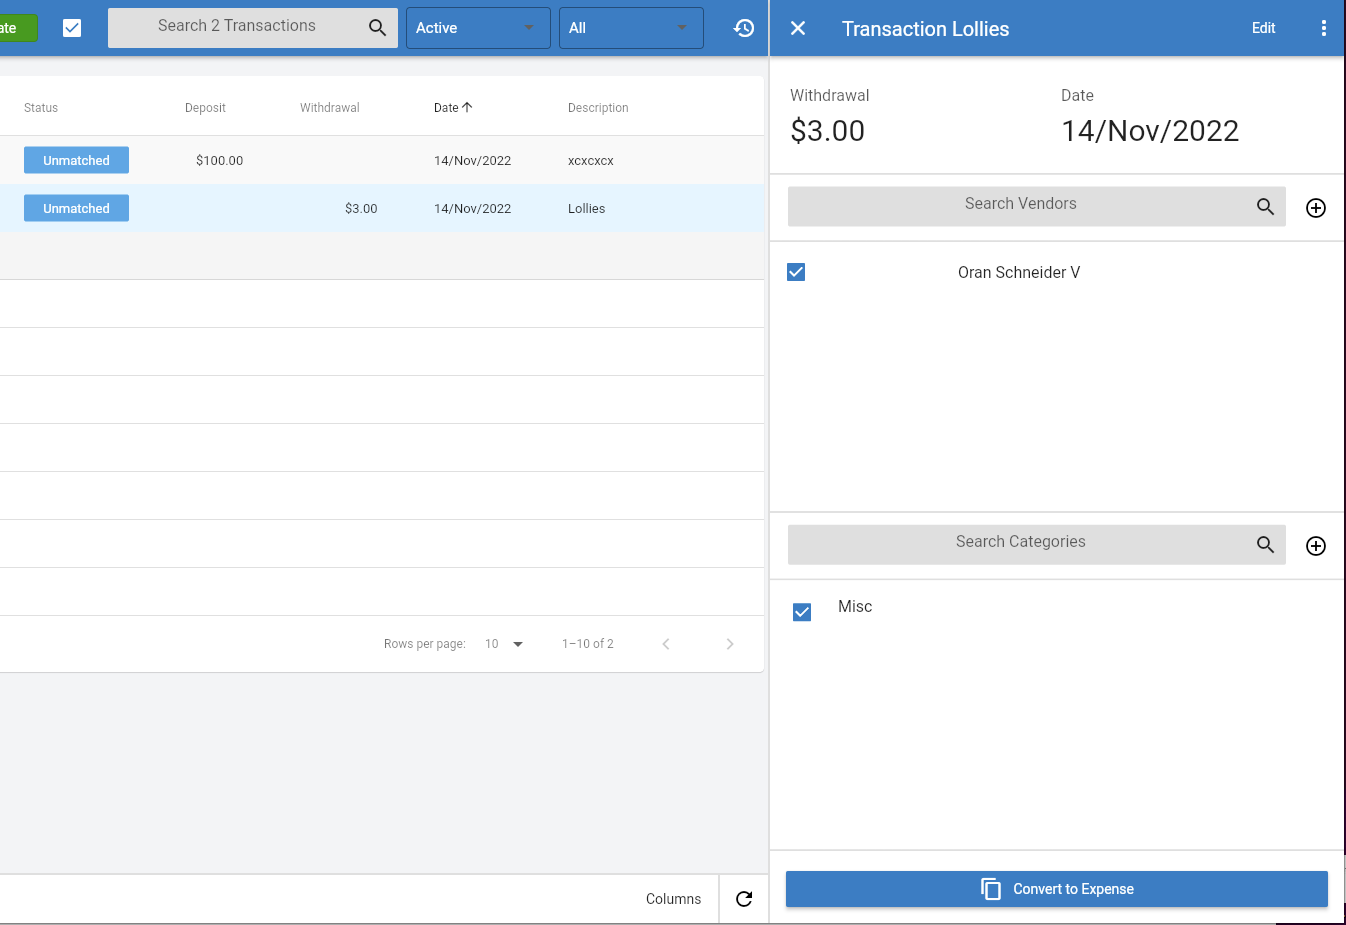Image resolution: width=1346 pixels, height=925 pixels.
Task: Click the Search Vendors magnifier icon
Action: point(1265,206)
